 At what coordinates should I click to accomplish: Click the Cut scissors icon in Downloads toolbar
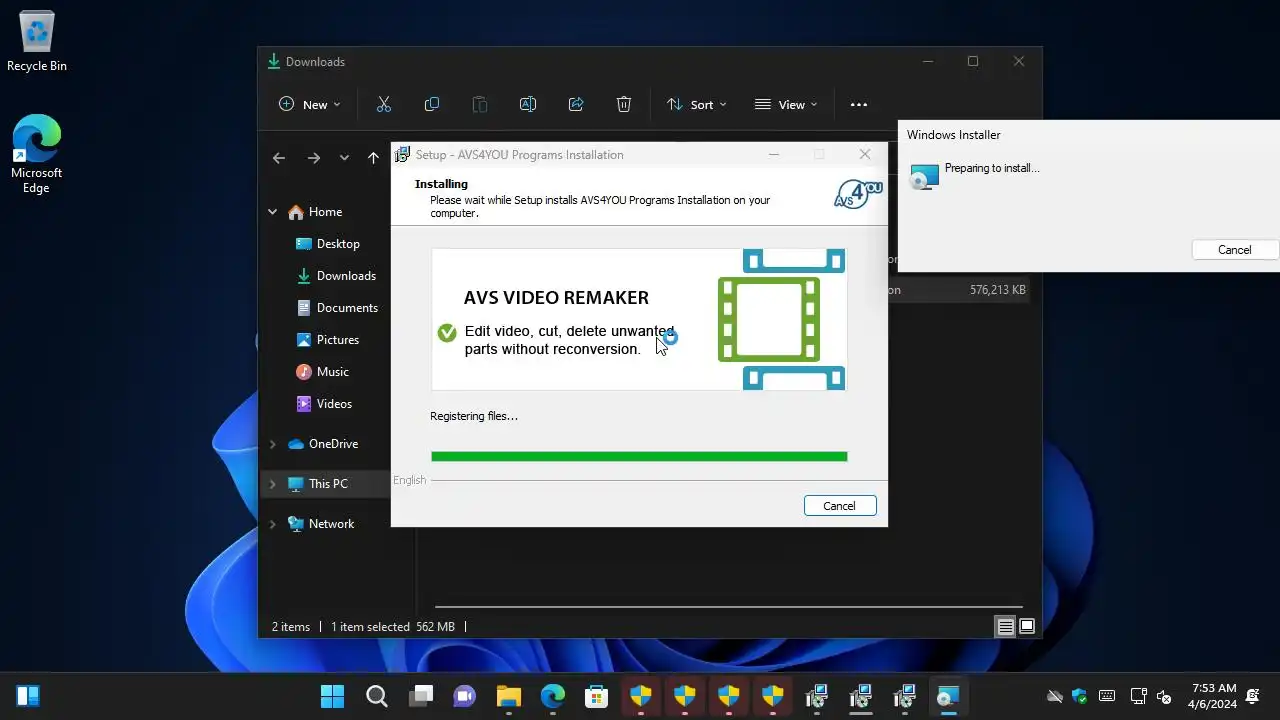[x=384, y=104]
